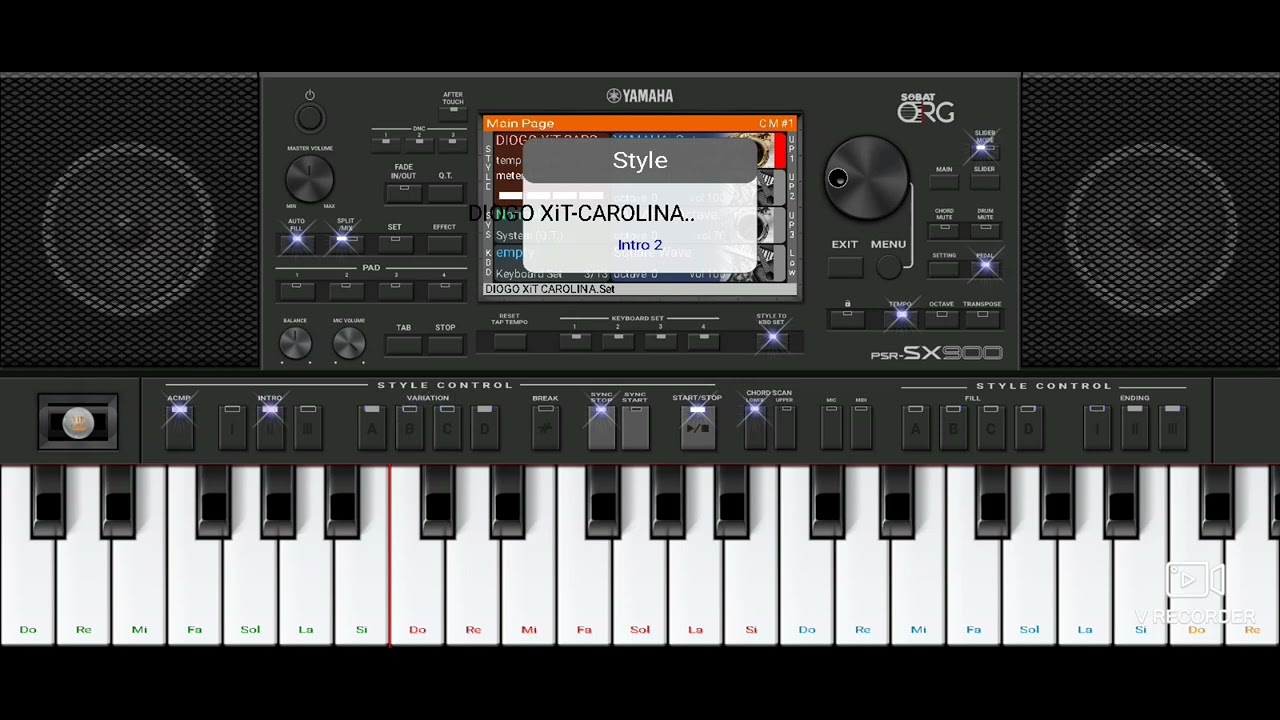Viewport: 1280px width, 720px height.
Task: Select the OCTAVE button
Action: click(x=941, y=318)
